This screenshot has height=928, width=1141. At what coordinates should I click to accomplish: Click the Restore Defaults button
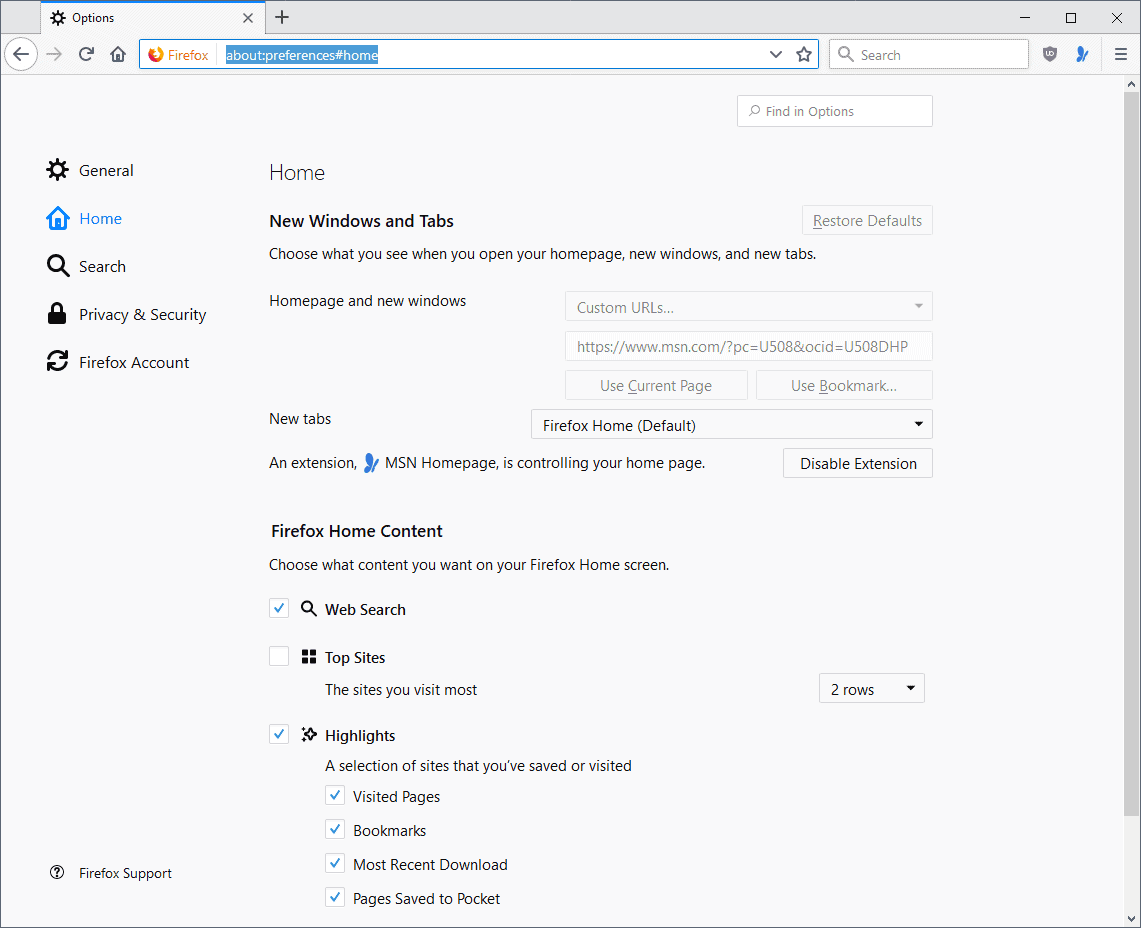pos(867,220)
